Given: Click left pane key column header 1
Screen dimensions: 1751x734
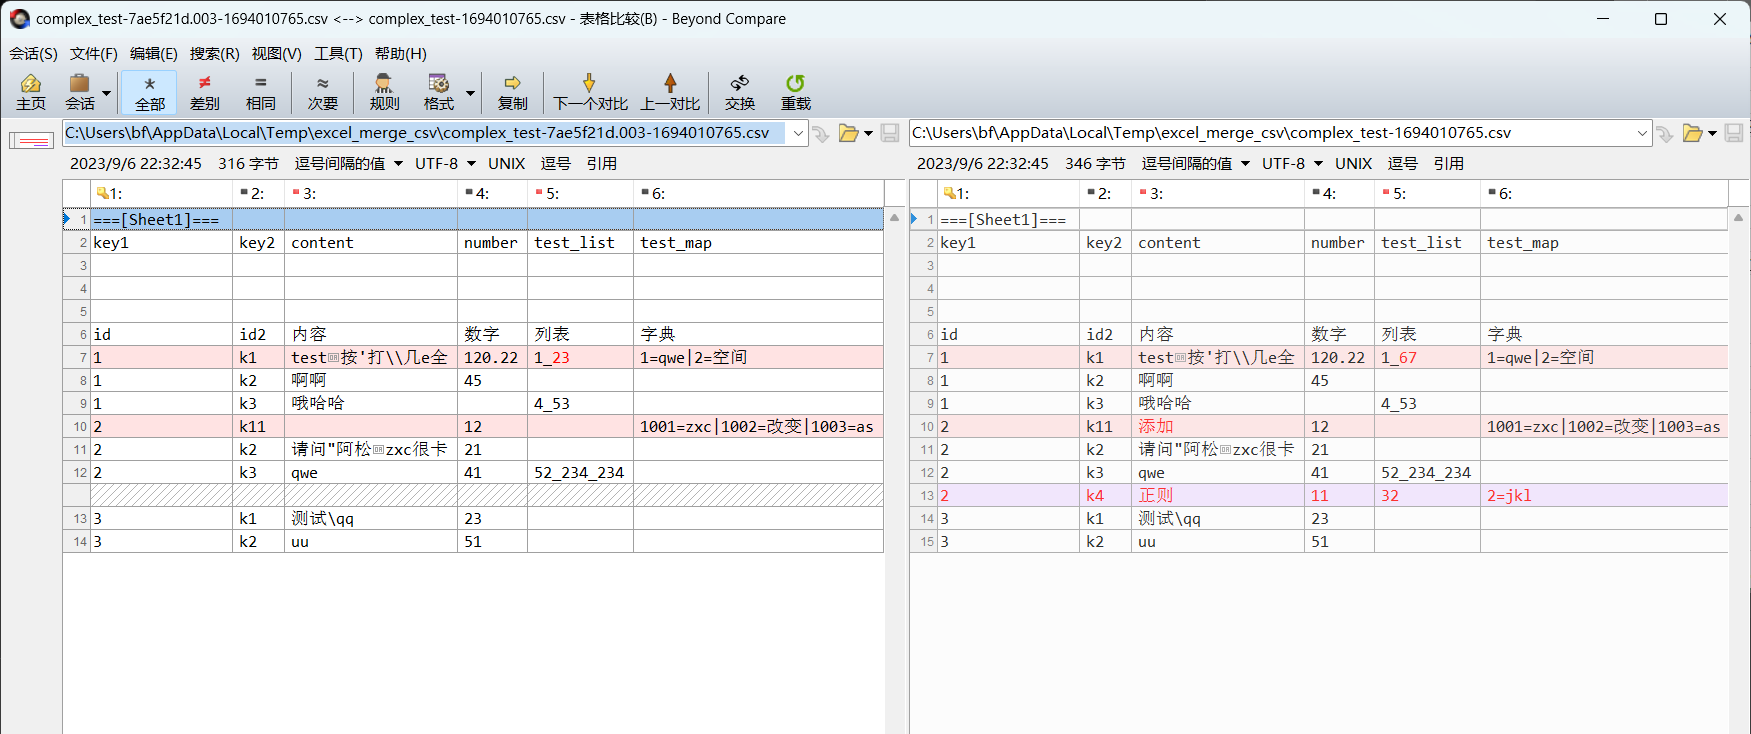Looking at the screenshot, I should pos(162,194).
